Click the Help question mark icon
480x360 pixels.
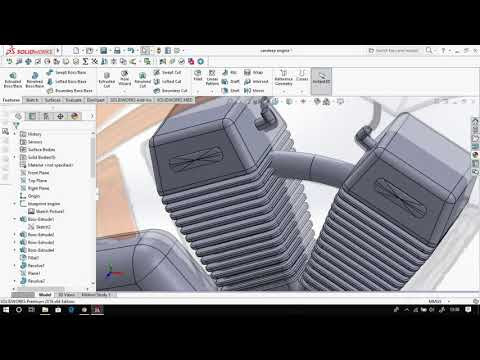pos(443,51)
